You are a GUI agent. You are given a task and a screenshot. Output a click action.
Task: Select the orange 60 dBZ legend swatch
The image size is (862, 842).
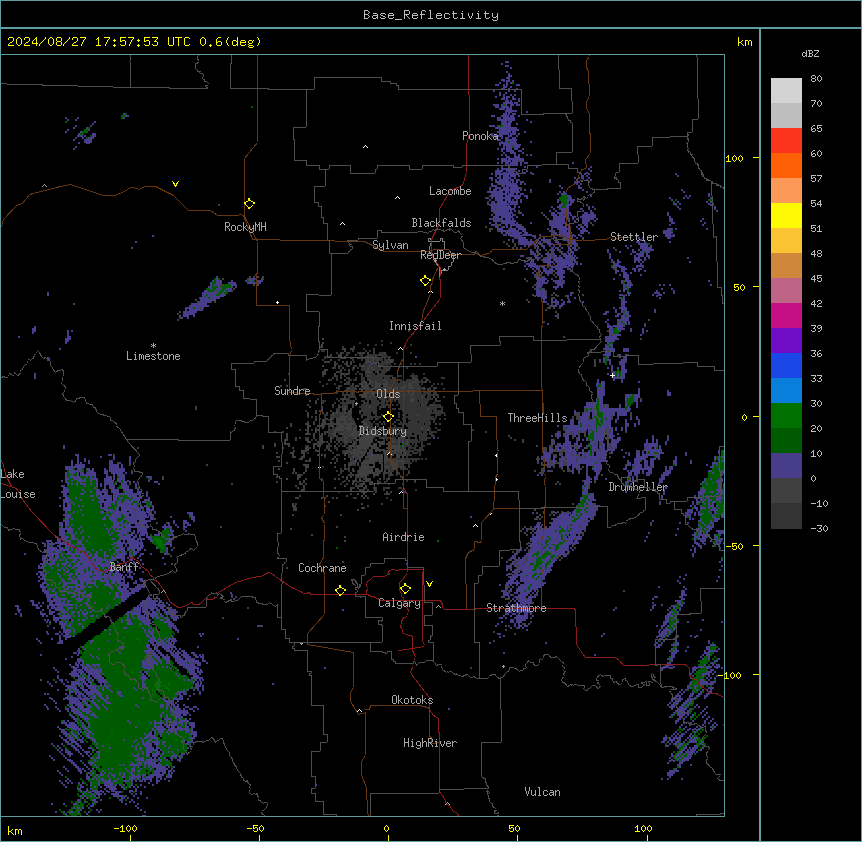click(x=786, y=165)
